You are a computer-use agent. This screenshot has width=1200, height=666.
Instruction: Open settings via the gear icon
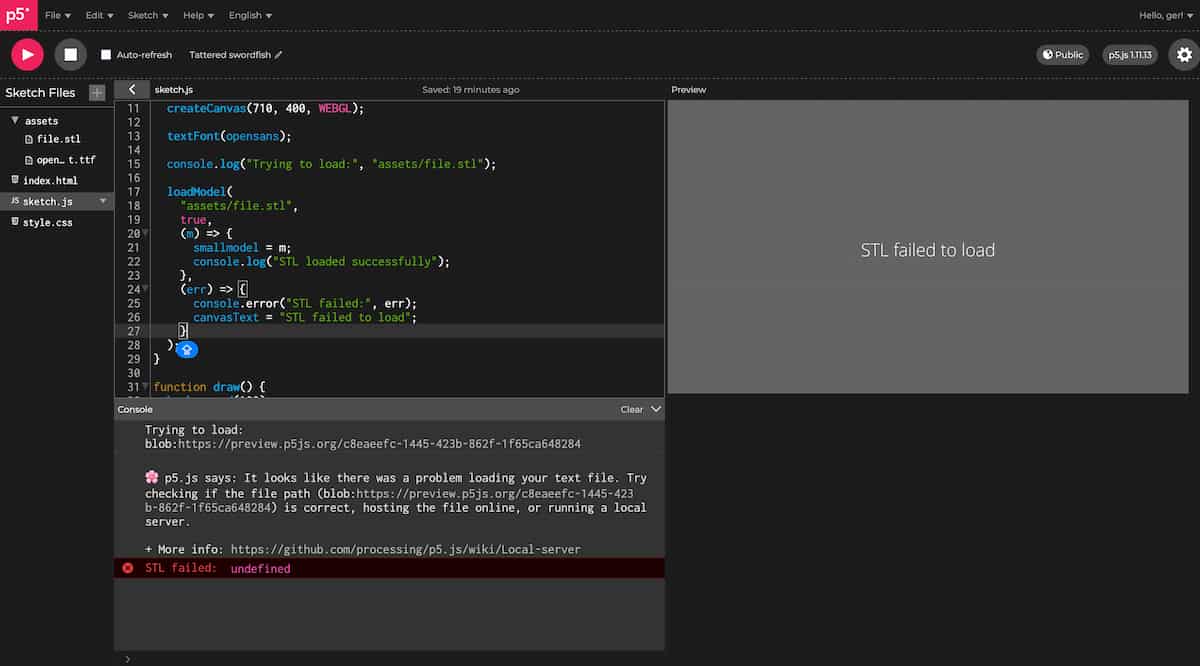1185,55
